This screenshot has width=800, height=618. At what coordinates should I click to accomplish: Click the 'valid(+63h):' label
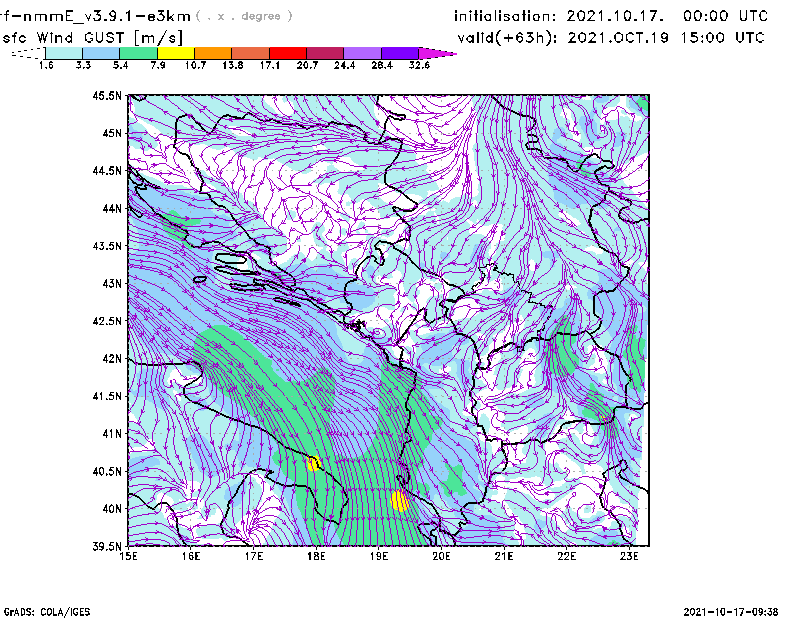click(508, 38)
